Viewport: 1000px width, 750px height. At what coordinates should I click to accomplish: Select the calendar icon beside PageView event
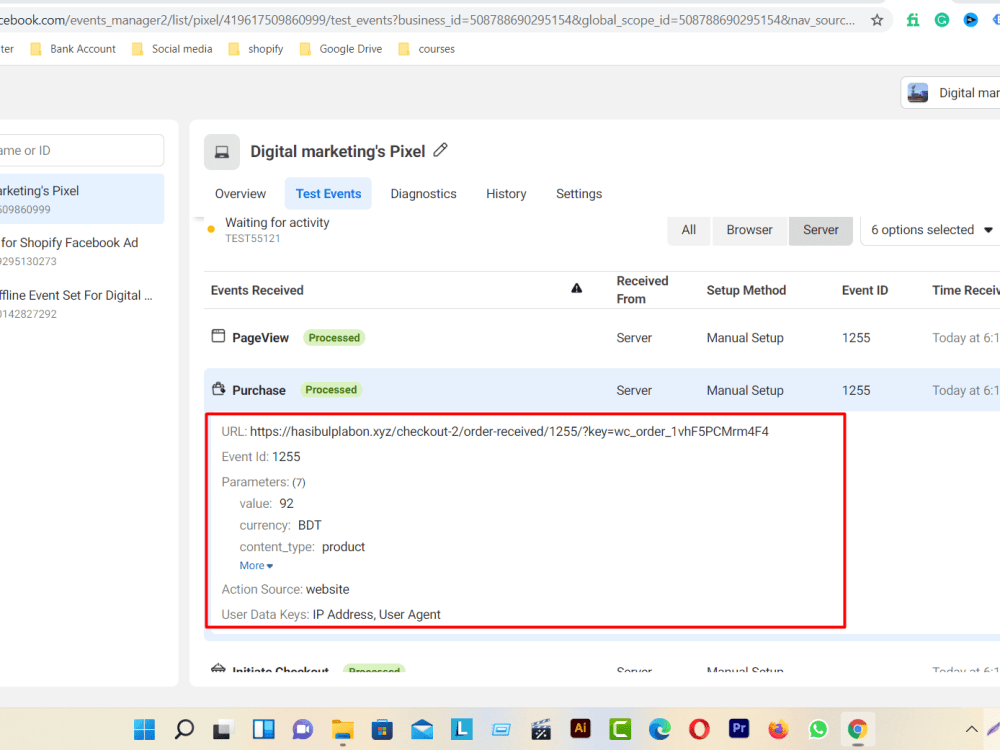coord(217,337)
